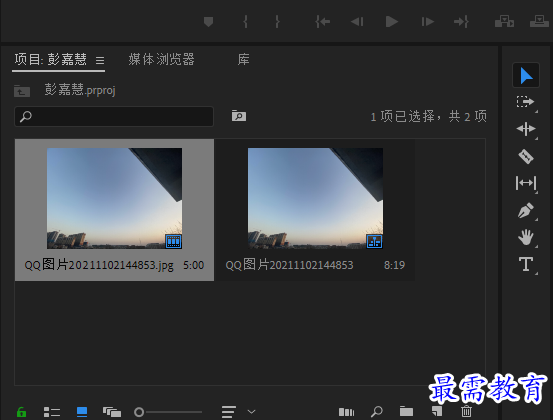The width and height of the screenshot is (553, 420).
Task: Click the sequence name QQ图片2021102144853
Action: (289, 265)
